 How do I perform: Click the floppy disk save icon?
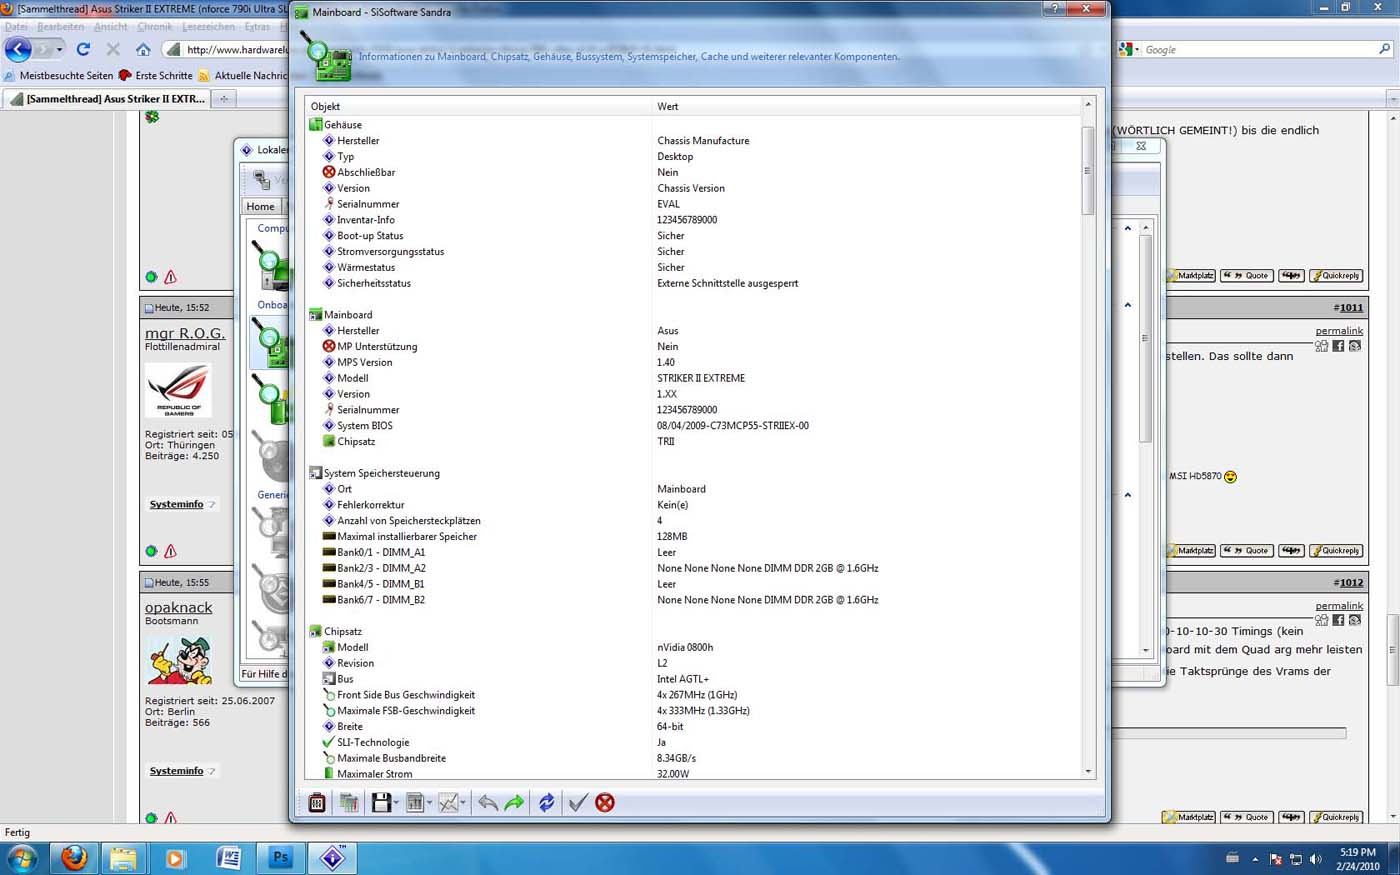[381, 803]
